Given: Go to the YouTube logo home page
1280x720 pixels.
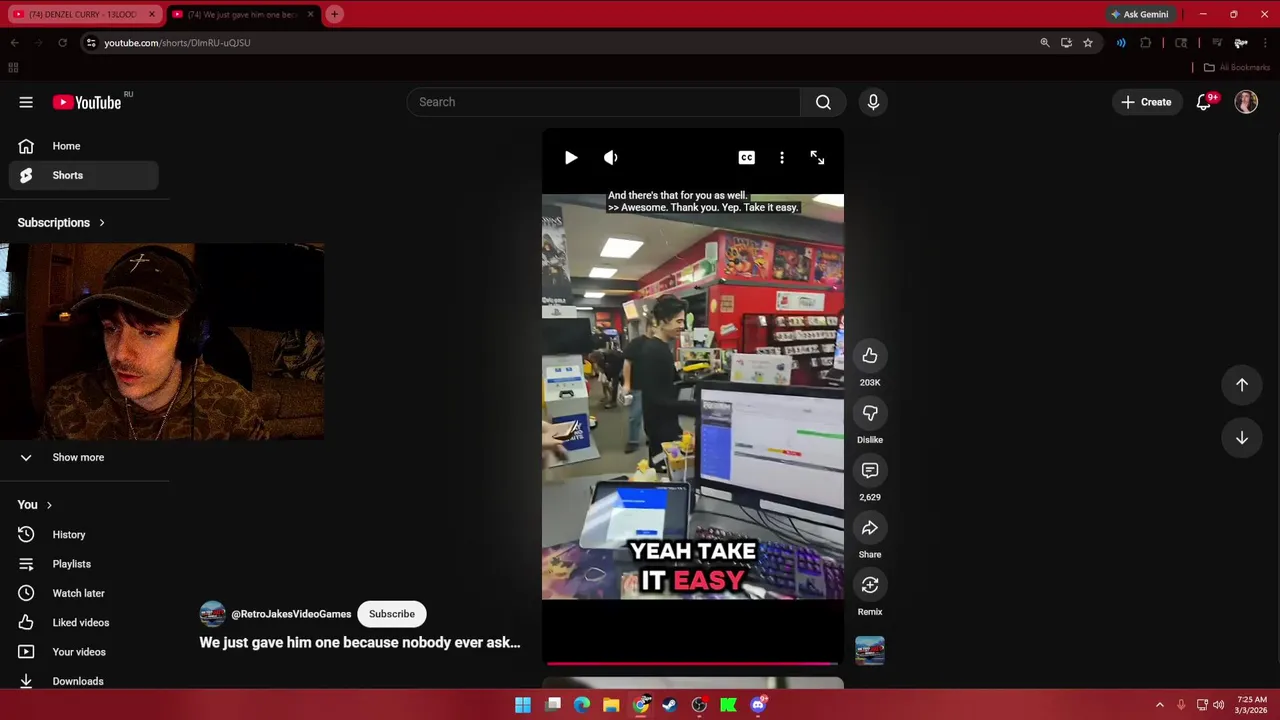Looking at the screenshot, I should pos(87,102).
